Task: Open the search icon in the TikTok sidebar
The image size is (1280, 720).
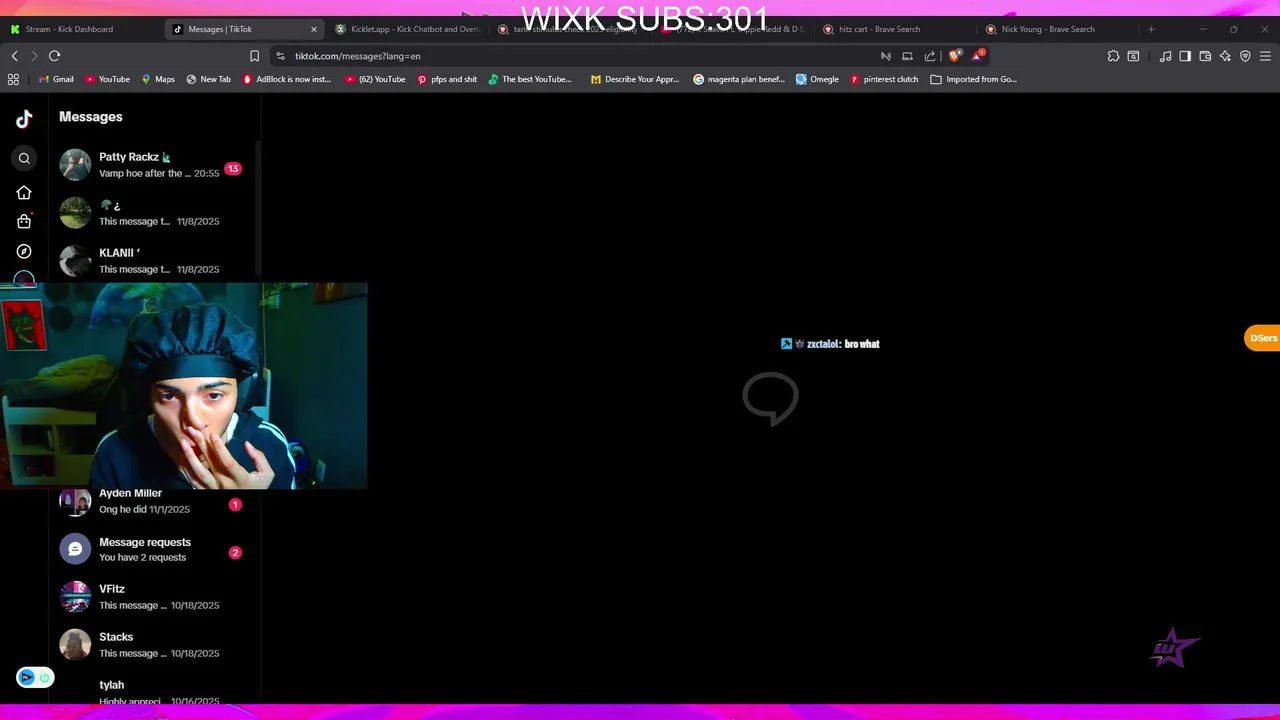Action: (x=24, y=158)
